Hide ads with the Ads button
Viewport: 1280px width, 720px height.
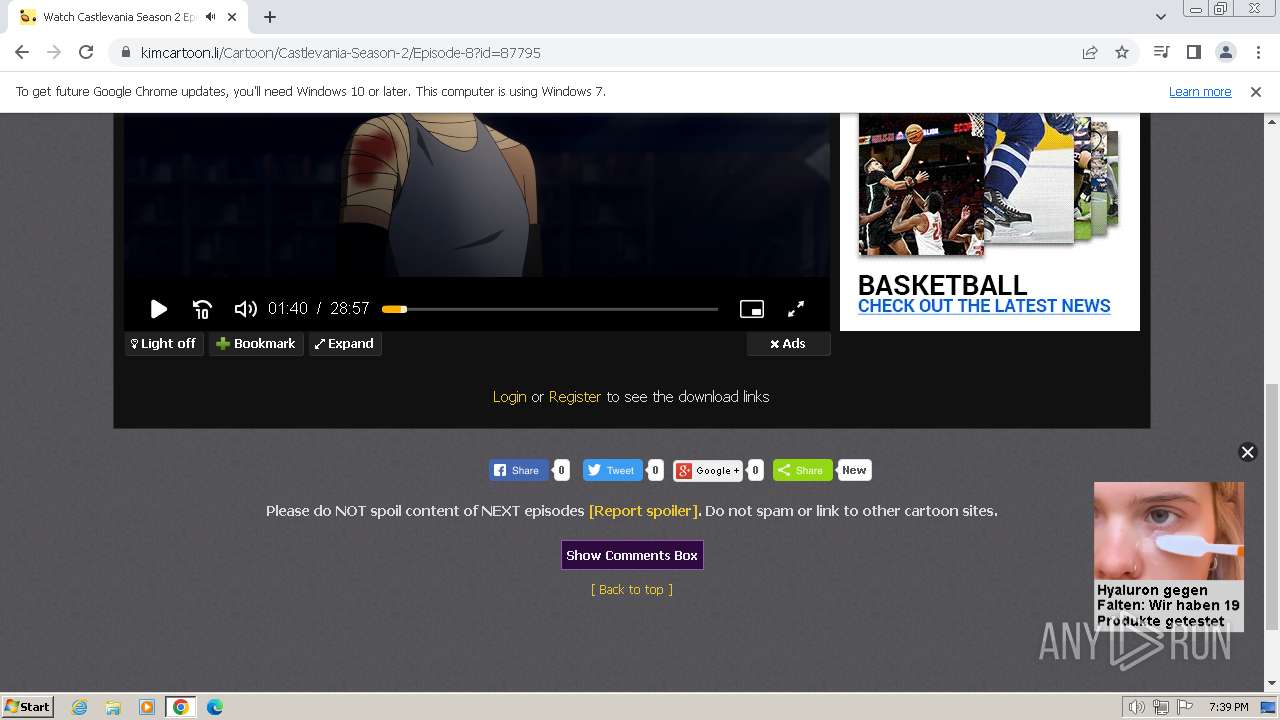point(788,343)
